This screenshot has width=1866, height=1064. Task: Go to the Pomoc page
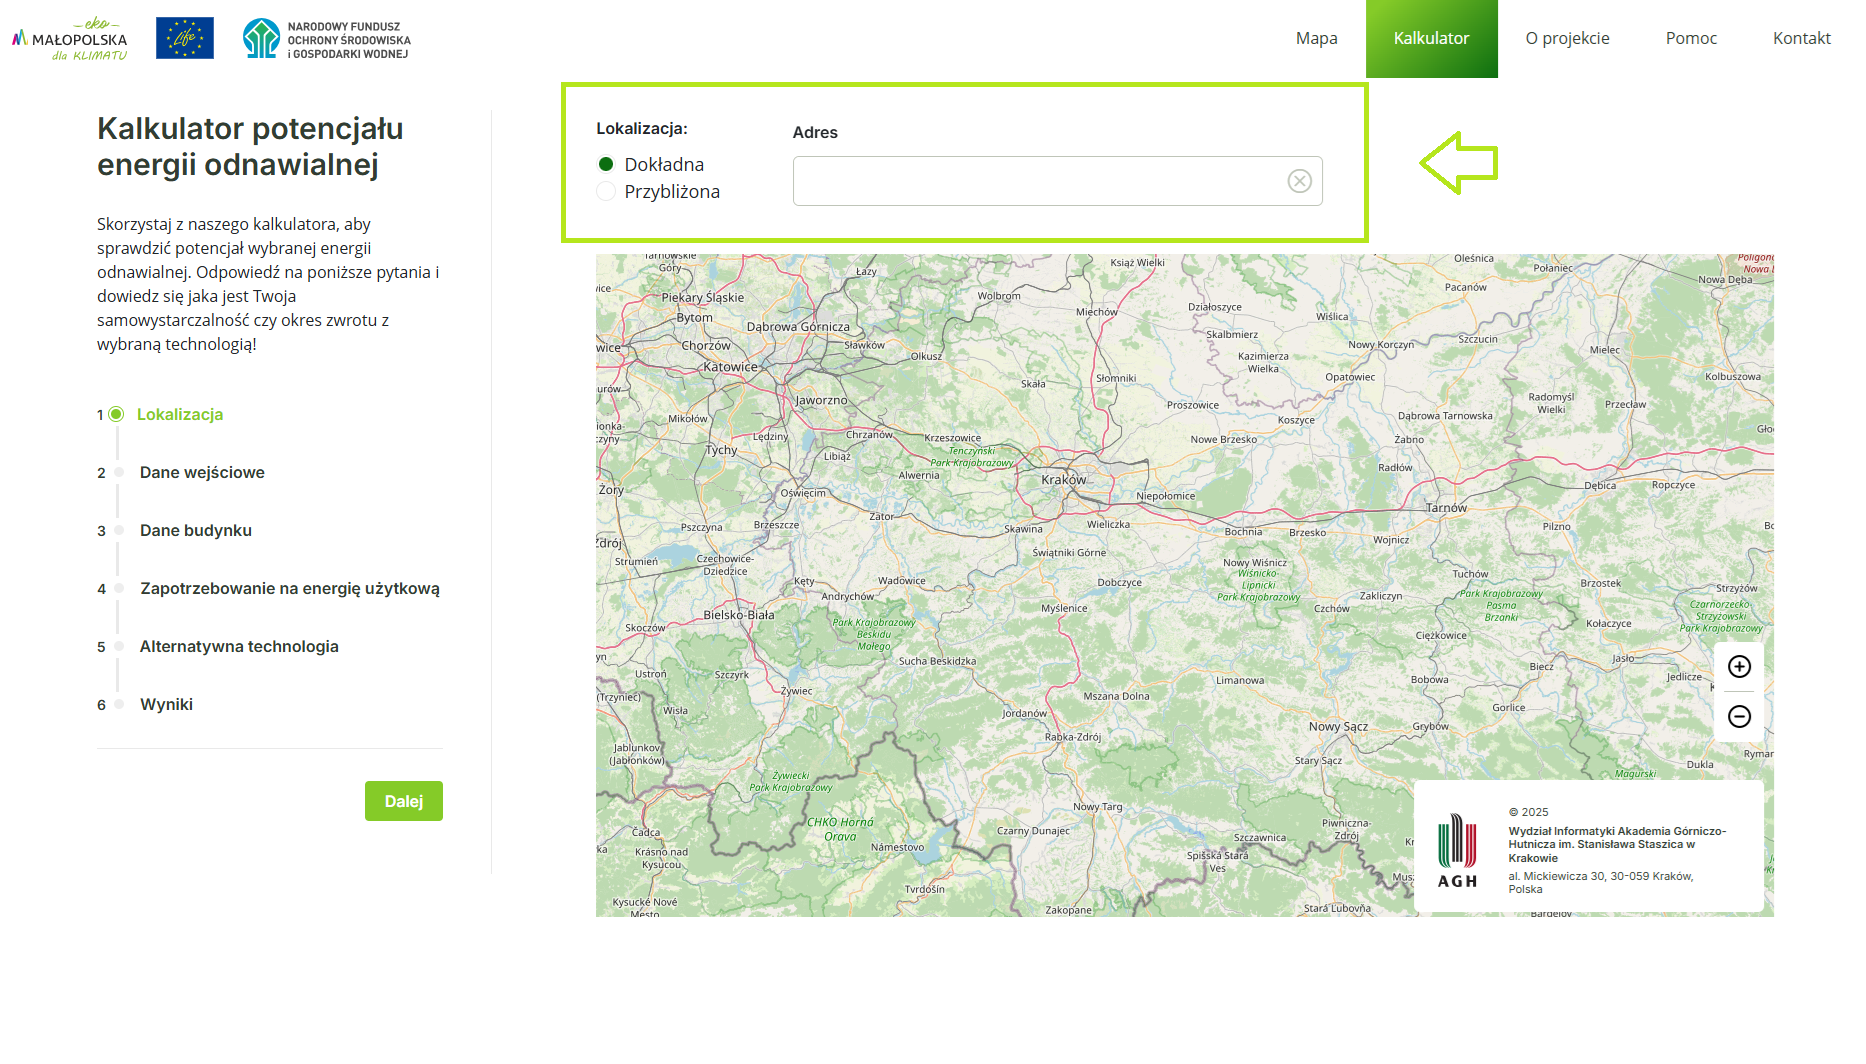[x=1691, y=38]
